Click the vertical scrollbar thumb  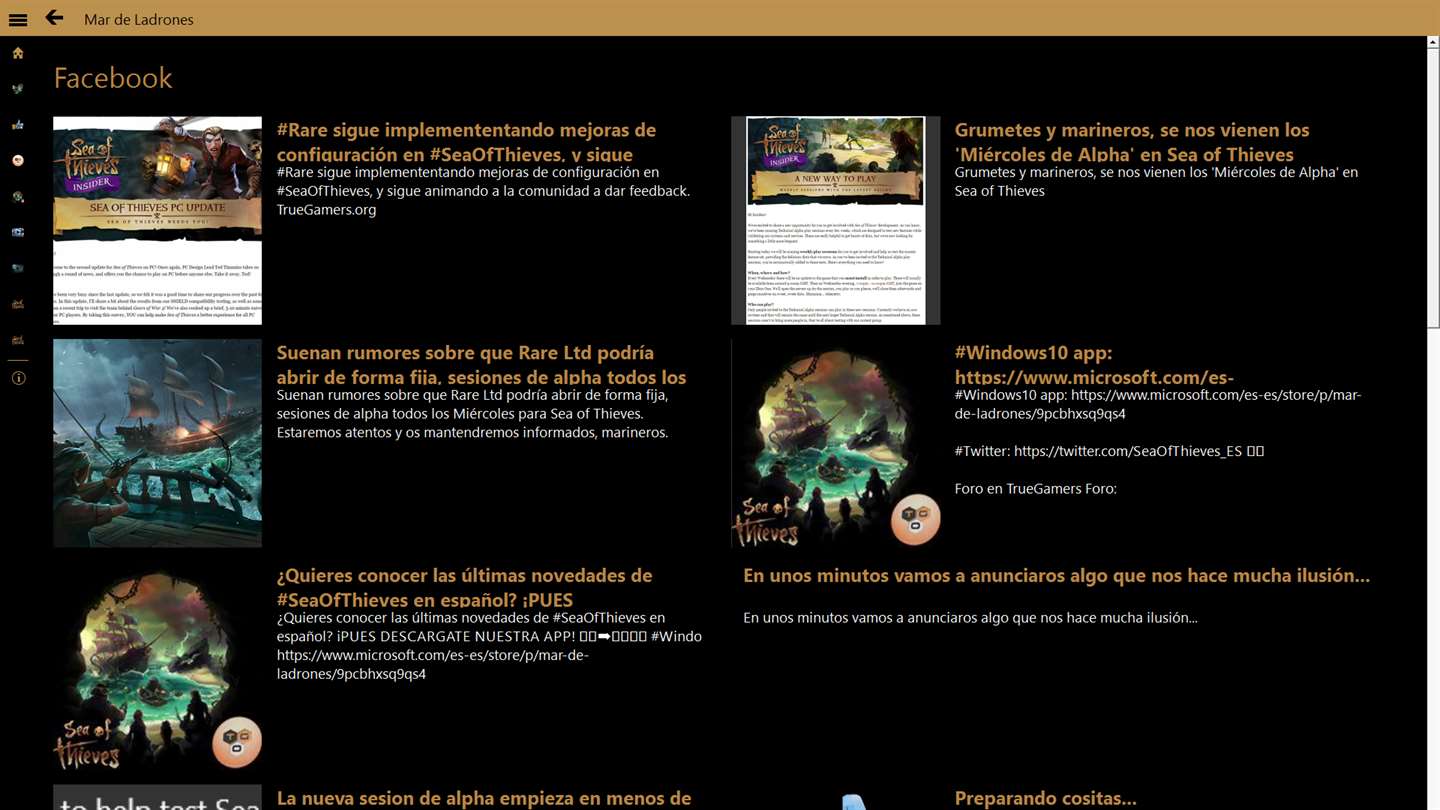[1433, 188]
